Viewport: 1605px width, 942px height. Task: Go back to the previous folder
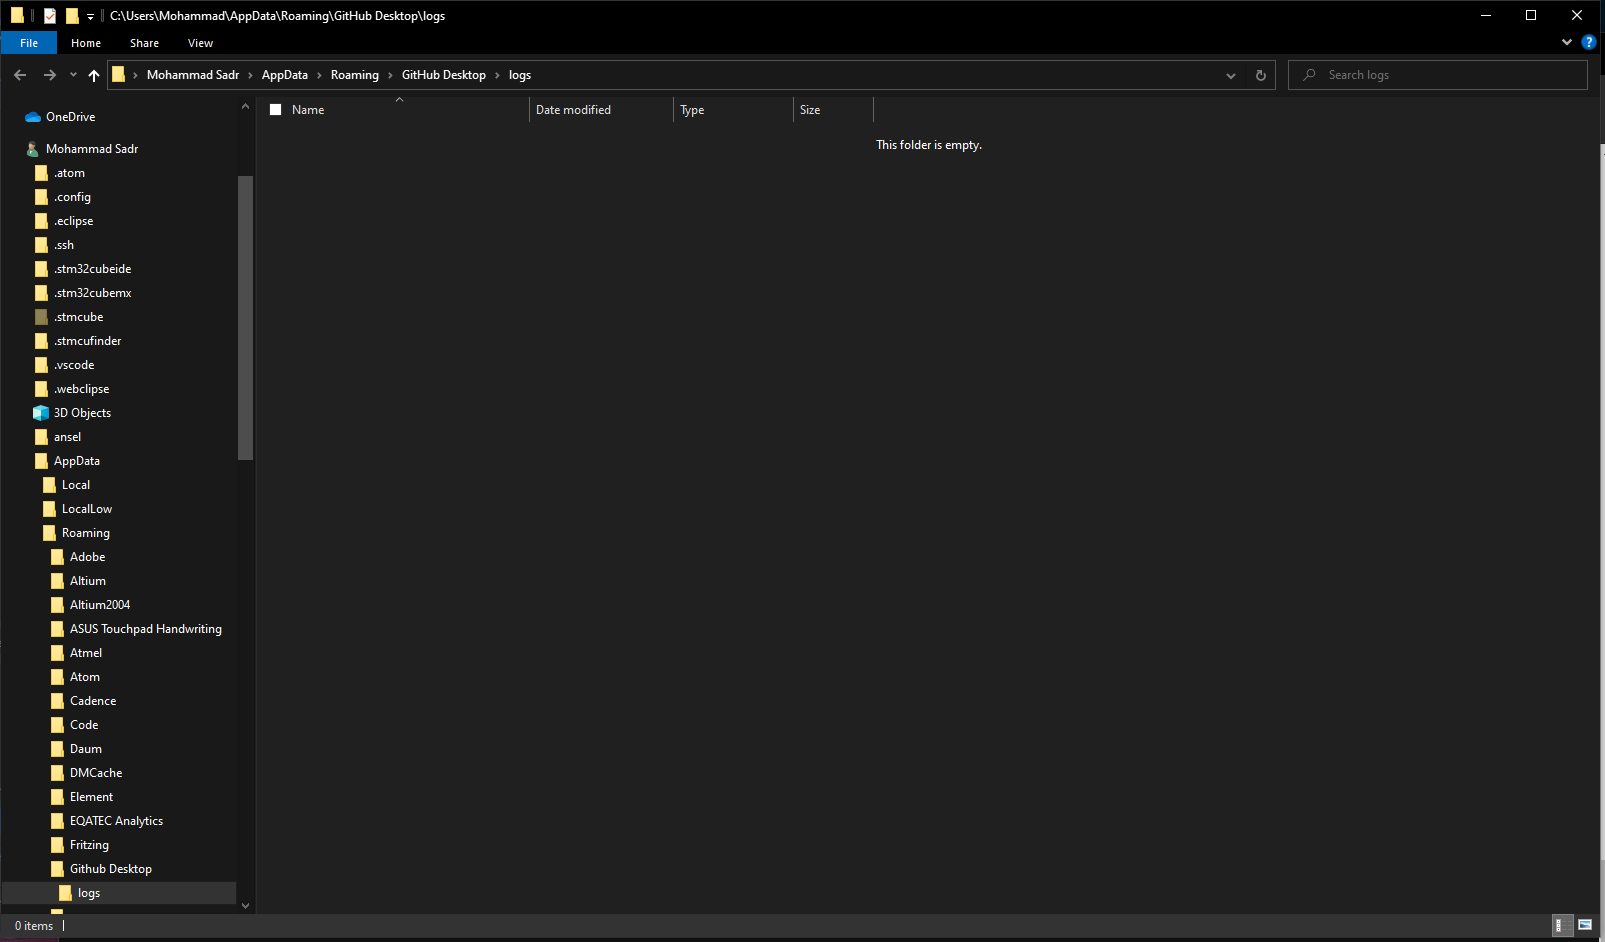click(20, 75)
